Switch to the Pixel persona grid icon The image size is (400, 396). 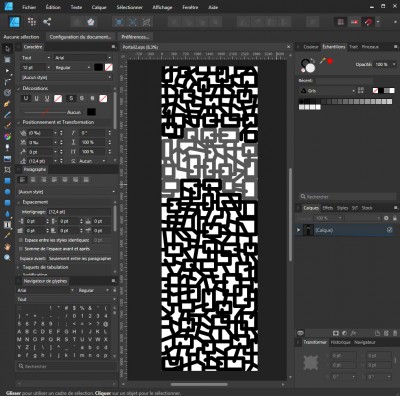32,22
